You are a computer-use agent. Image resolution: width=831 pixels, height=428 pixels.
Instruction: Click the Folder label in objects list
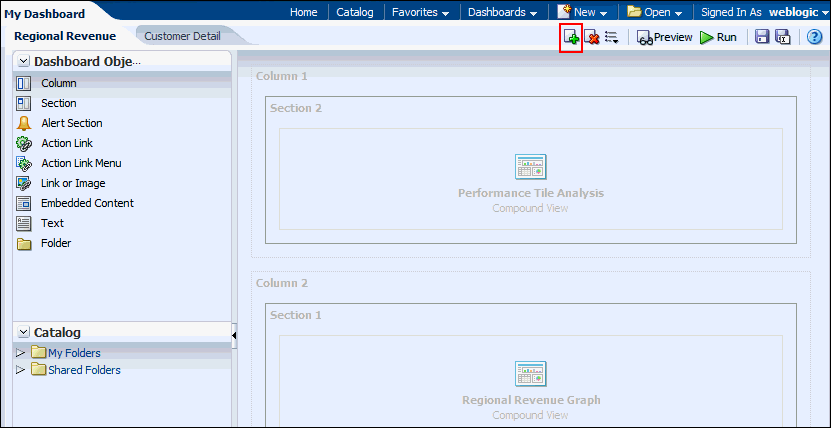[56, 244]
